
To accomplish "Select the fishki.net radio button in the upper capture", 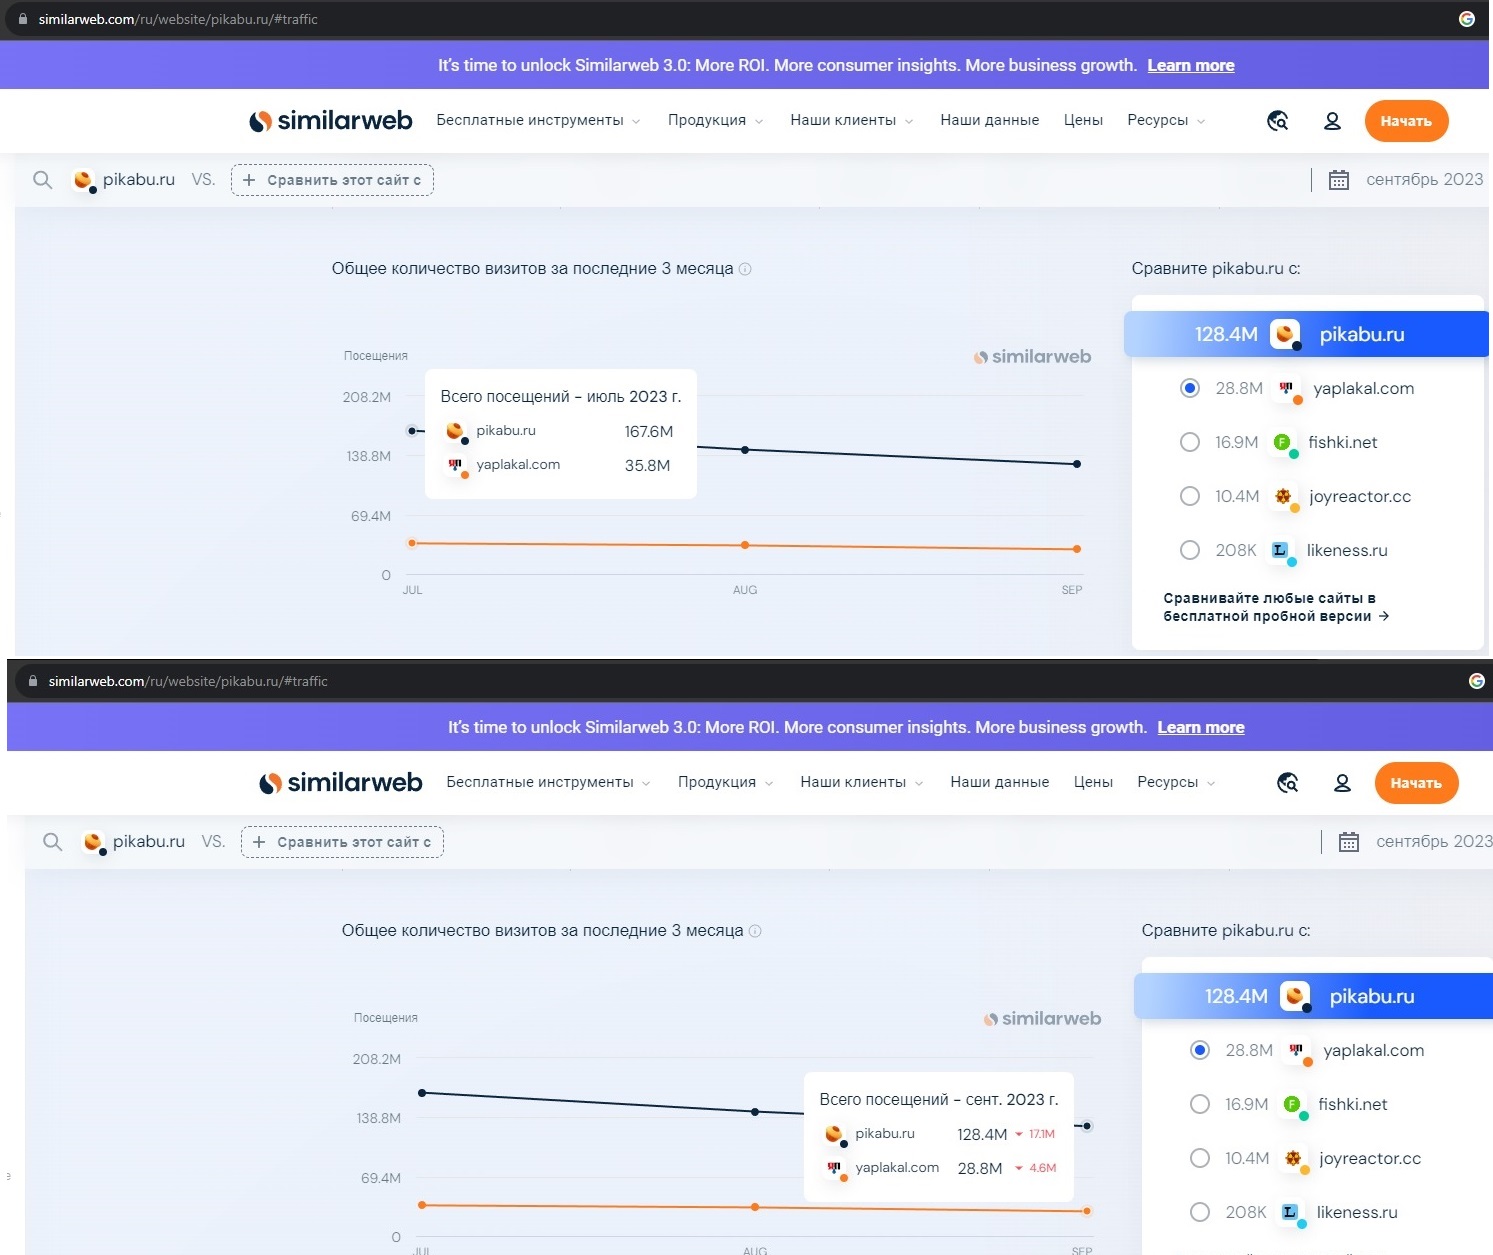I will click(1190, 442).
